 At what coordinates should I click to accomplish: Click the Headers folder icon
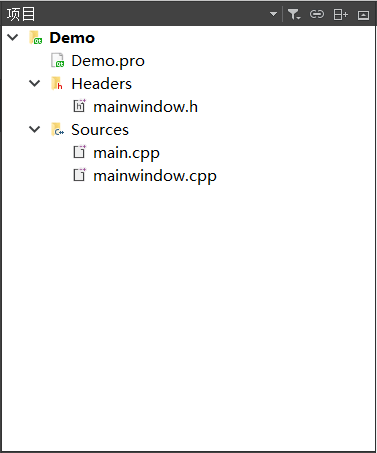pyautogui.click(x=57, y=83)
